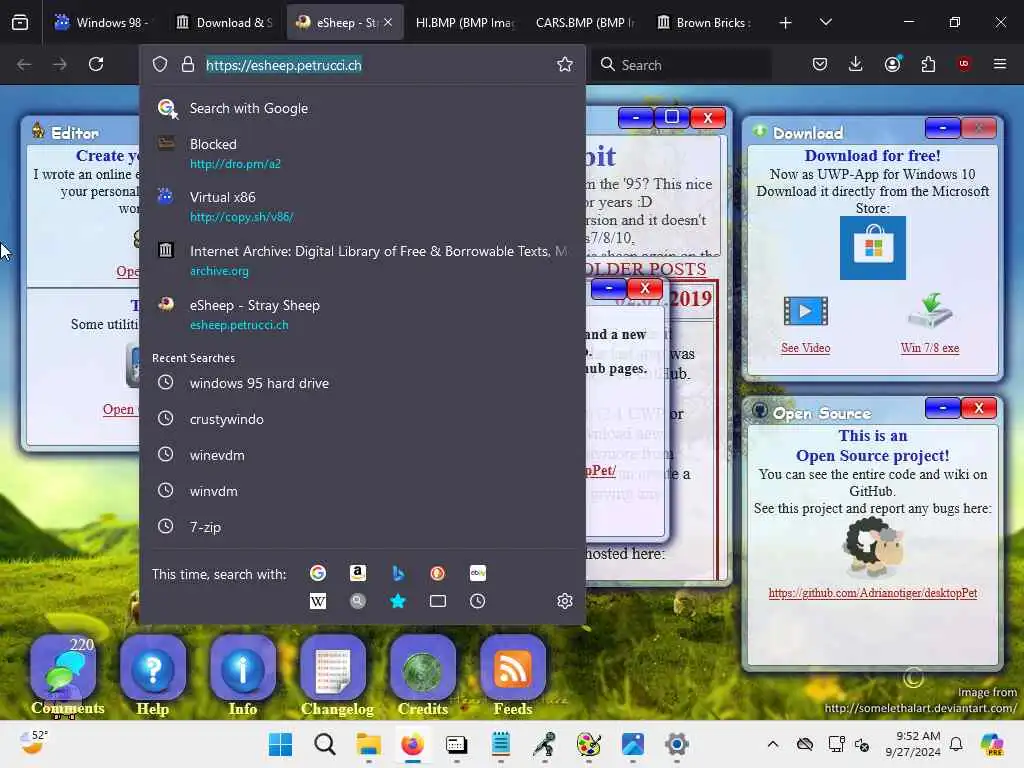Open Firefox View icon at the tab strip start
Viewport: 1024px width, 768px height.
click(x=20, y=22)
